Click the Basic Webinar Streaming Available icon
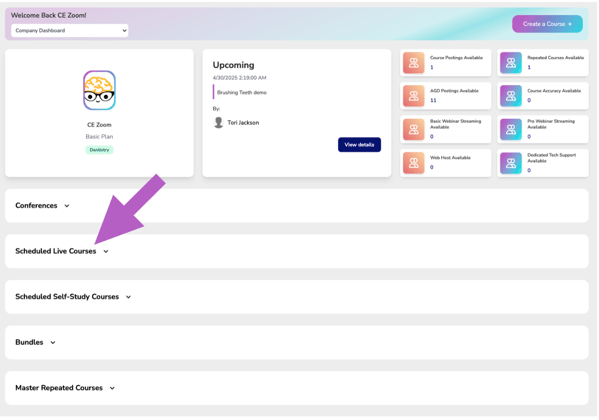Viewport: 599px width, 420px height. click(x=413, y=129)
